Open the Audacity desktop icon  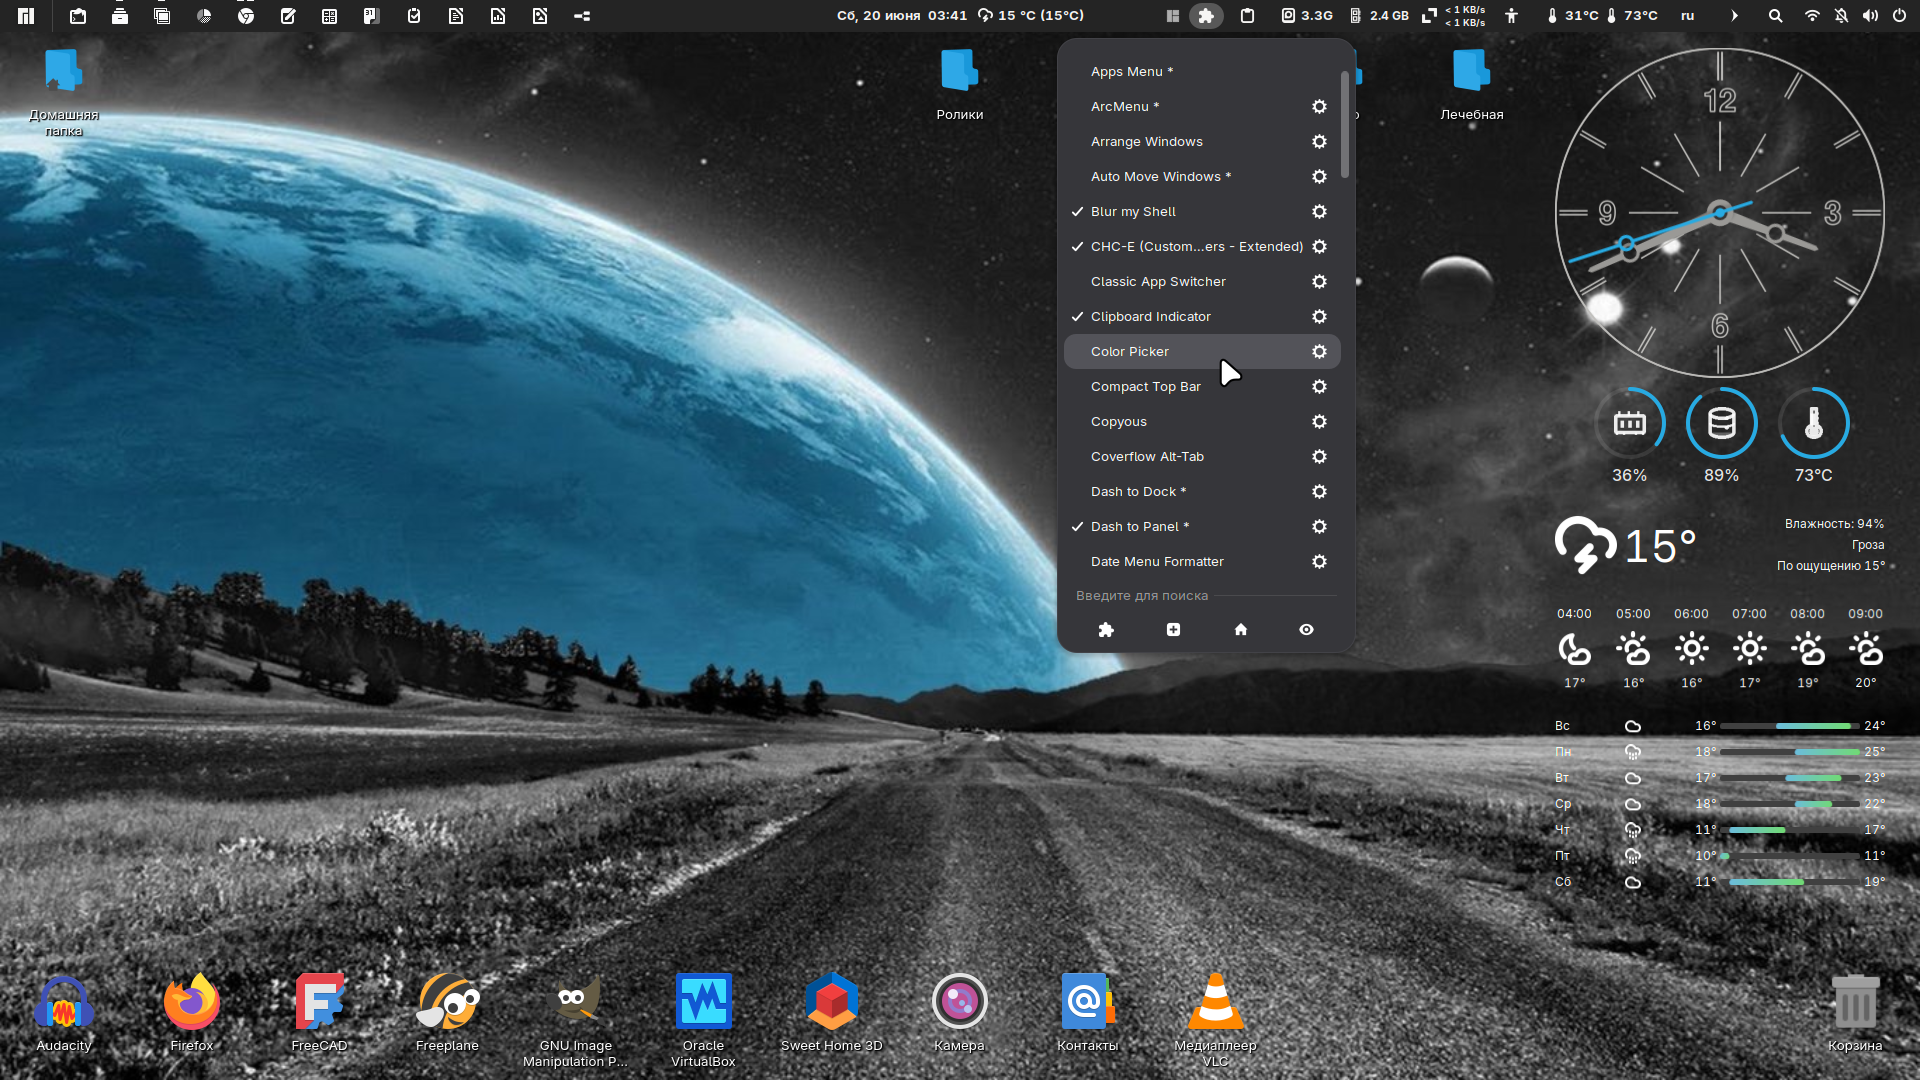pos(64,1013)
